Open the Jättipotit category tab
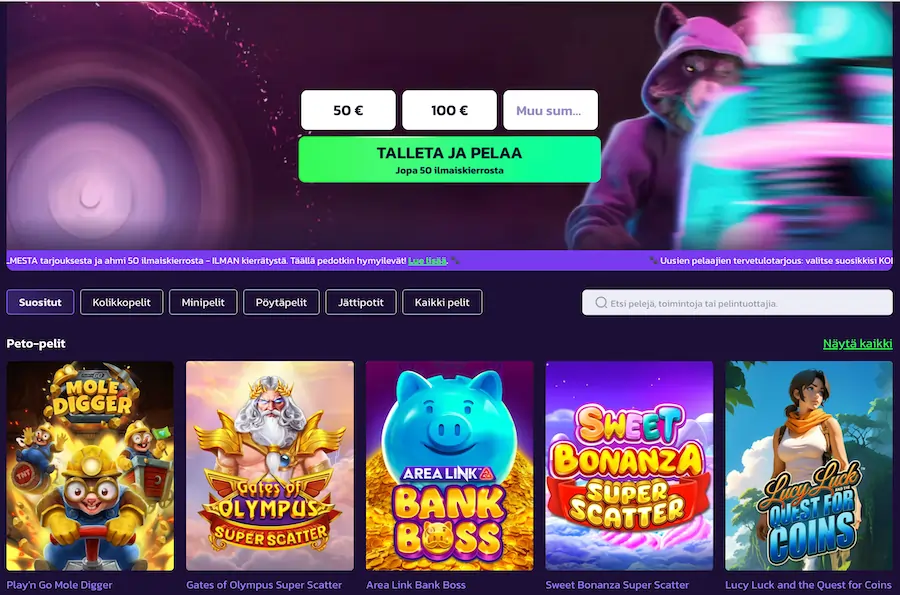The height and width of the screenshot is (595, 900). 361,302
